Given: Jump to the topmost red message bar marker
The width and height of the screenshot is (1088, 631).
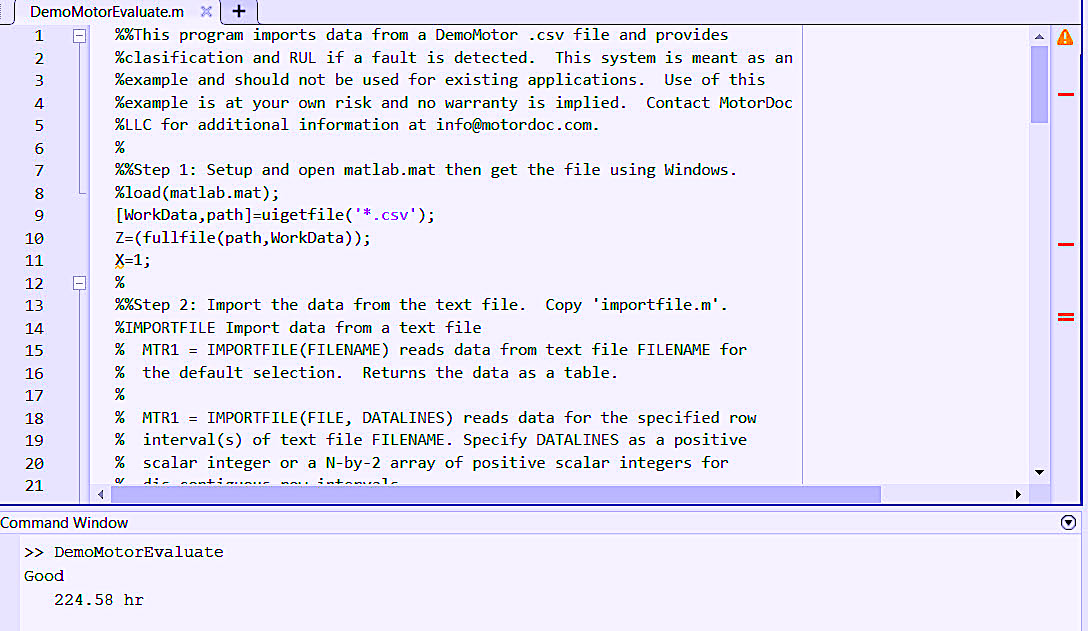Looking at the screenshot, I should point(1066,94).
